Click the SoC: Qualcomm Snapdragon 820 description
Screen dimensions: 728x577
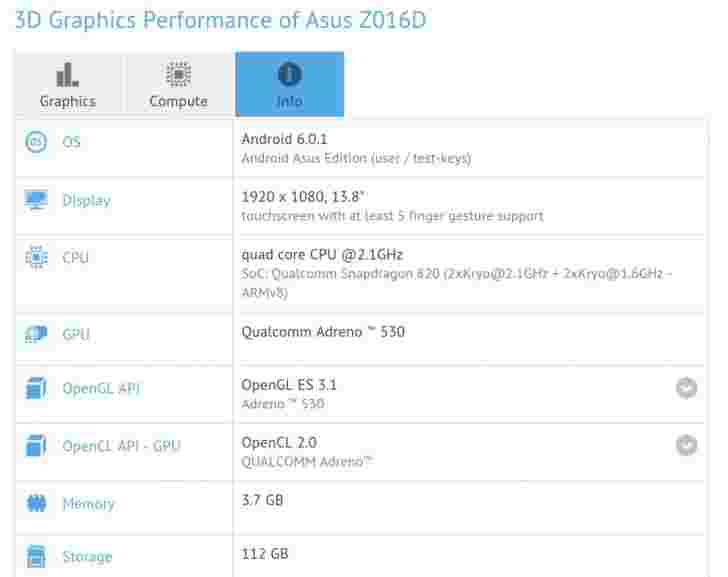click(456, 283)
